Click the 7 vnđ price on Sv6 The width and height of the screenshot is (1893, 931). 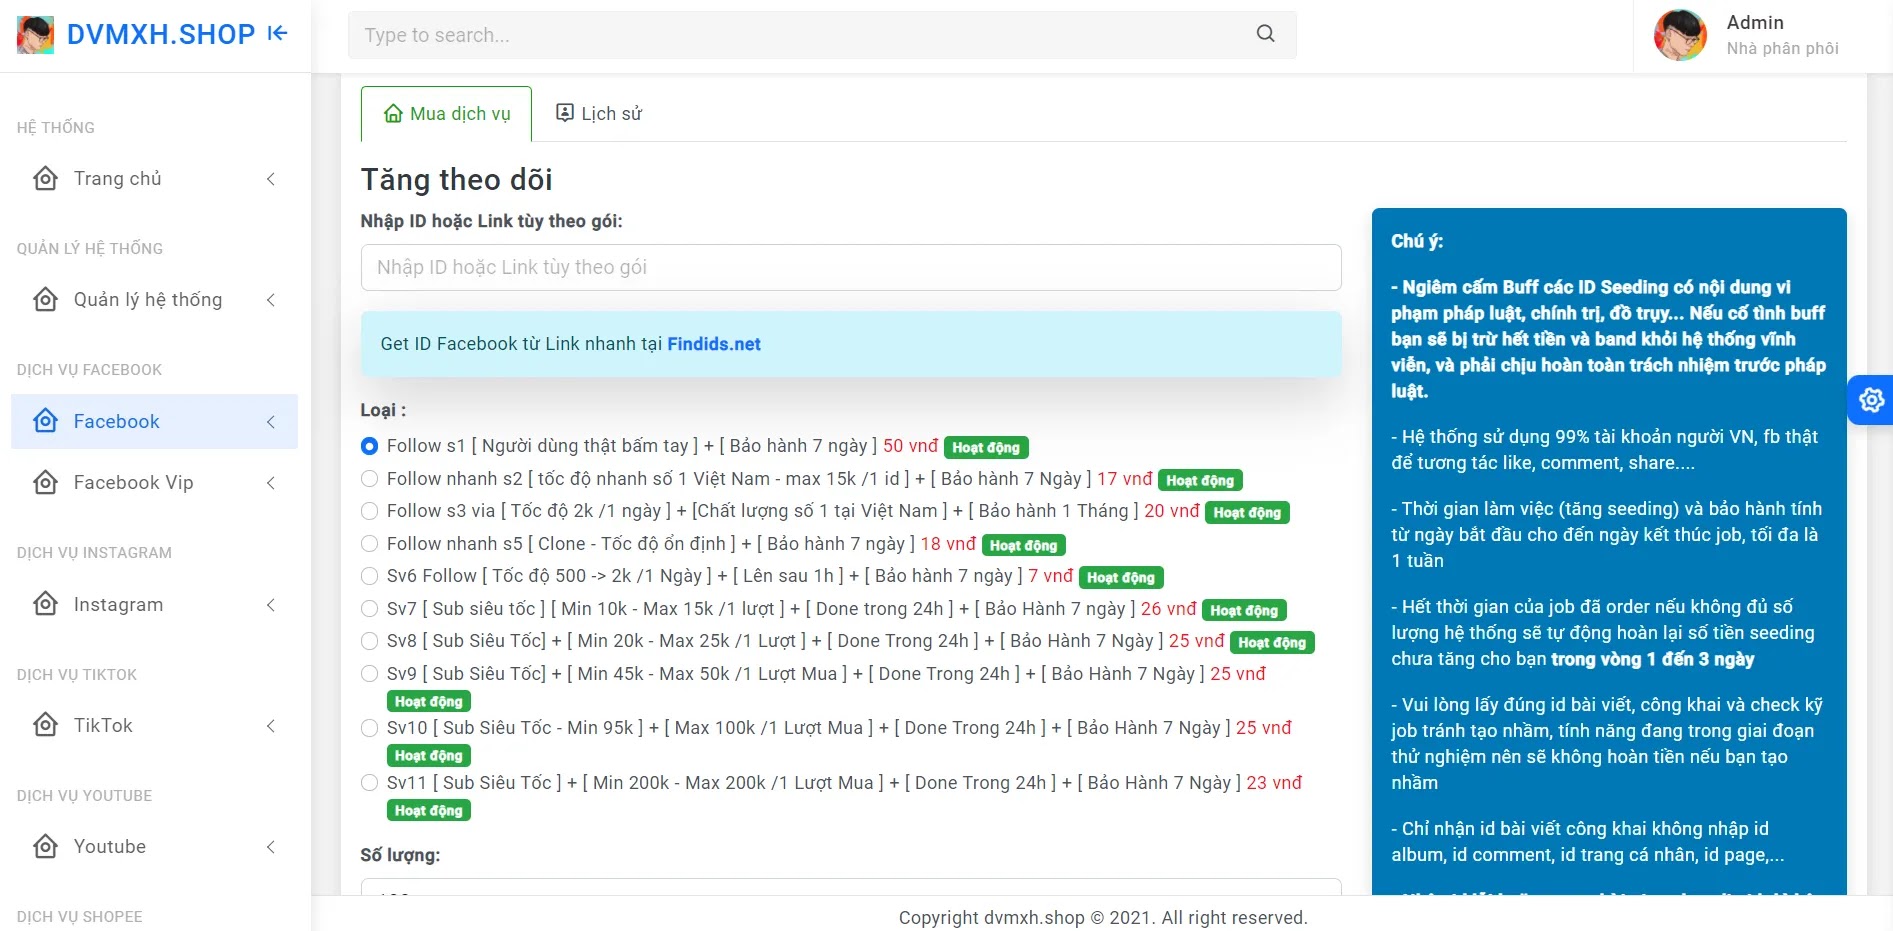pyautogui.click(x=1051, y=576)
